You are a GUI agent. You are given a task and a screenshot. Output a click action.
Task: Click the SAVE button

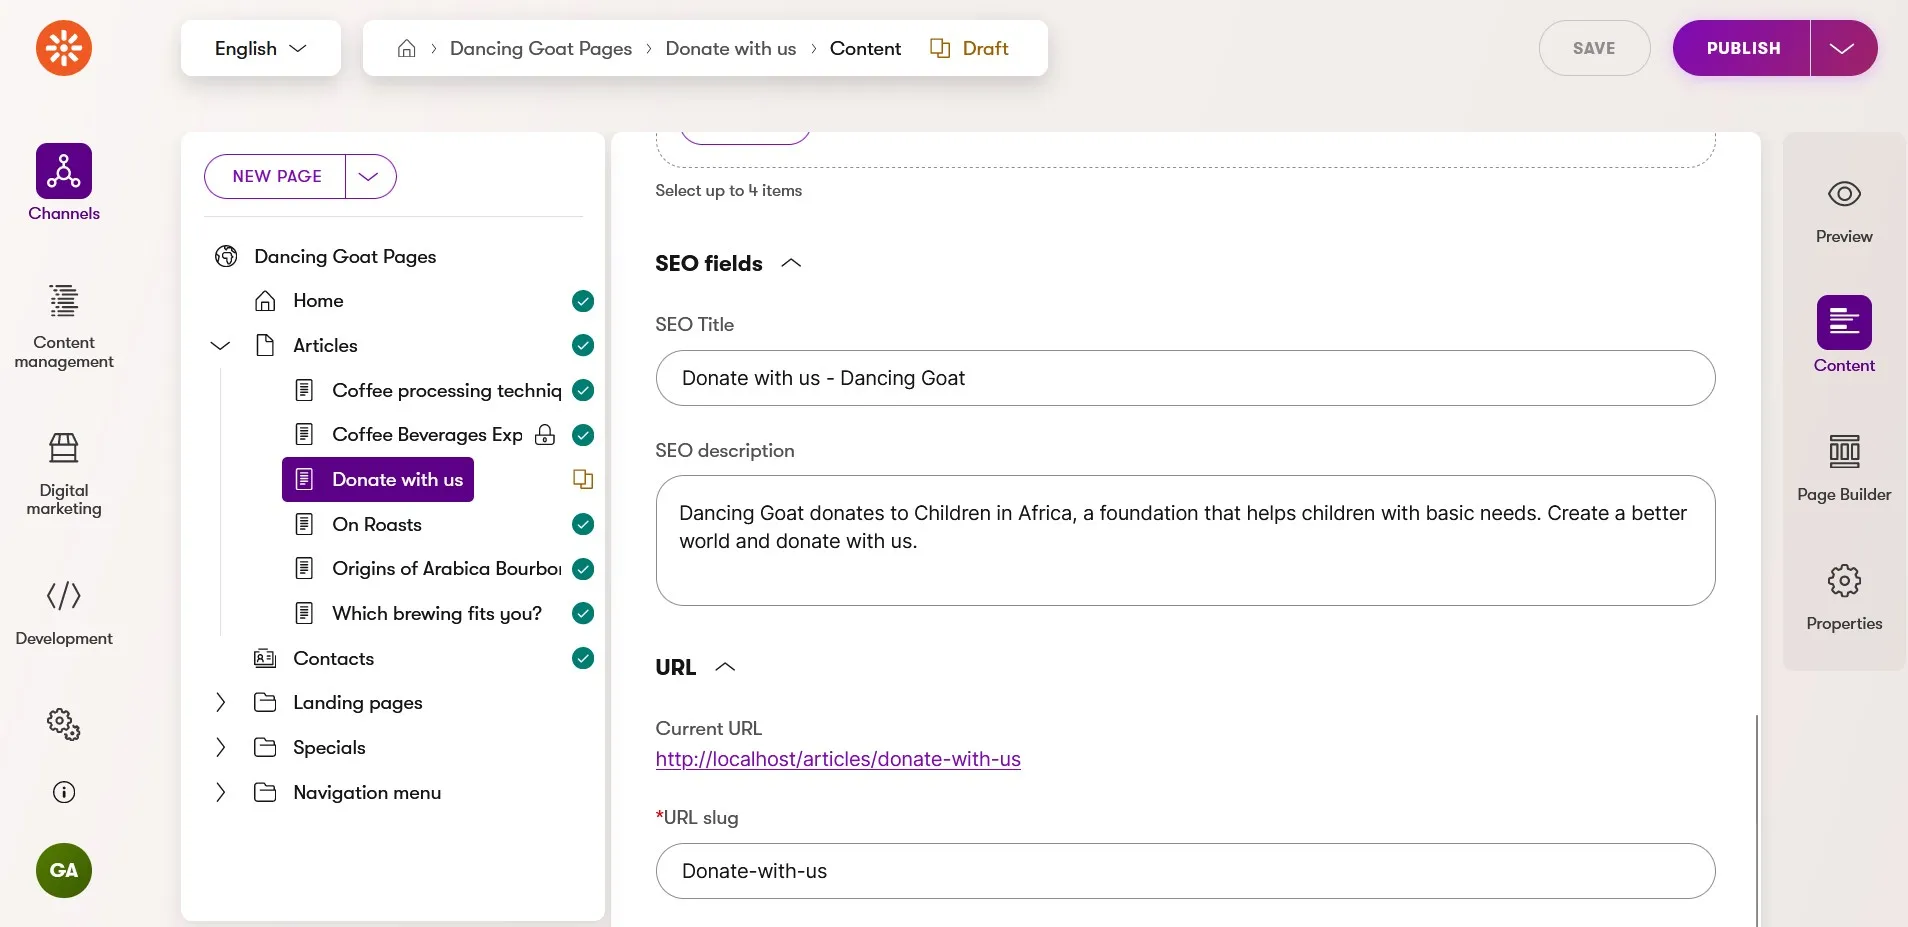point(1594,48)
